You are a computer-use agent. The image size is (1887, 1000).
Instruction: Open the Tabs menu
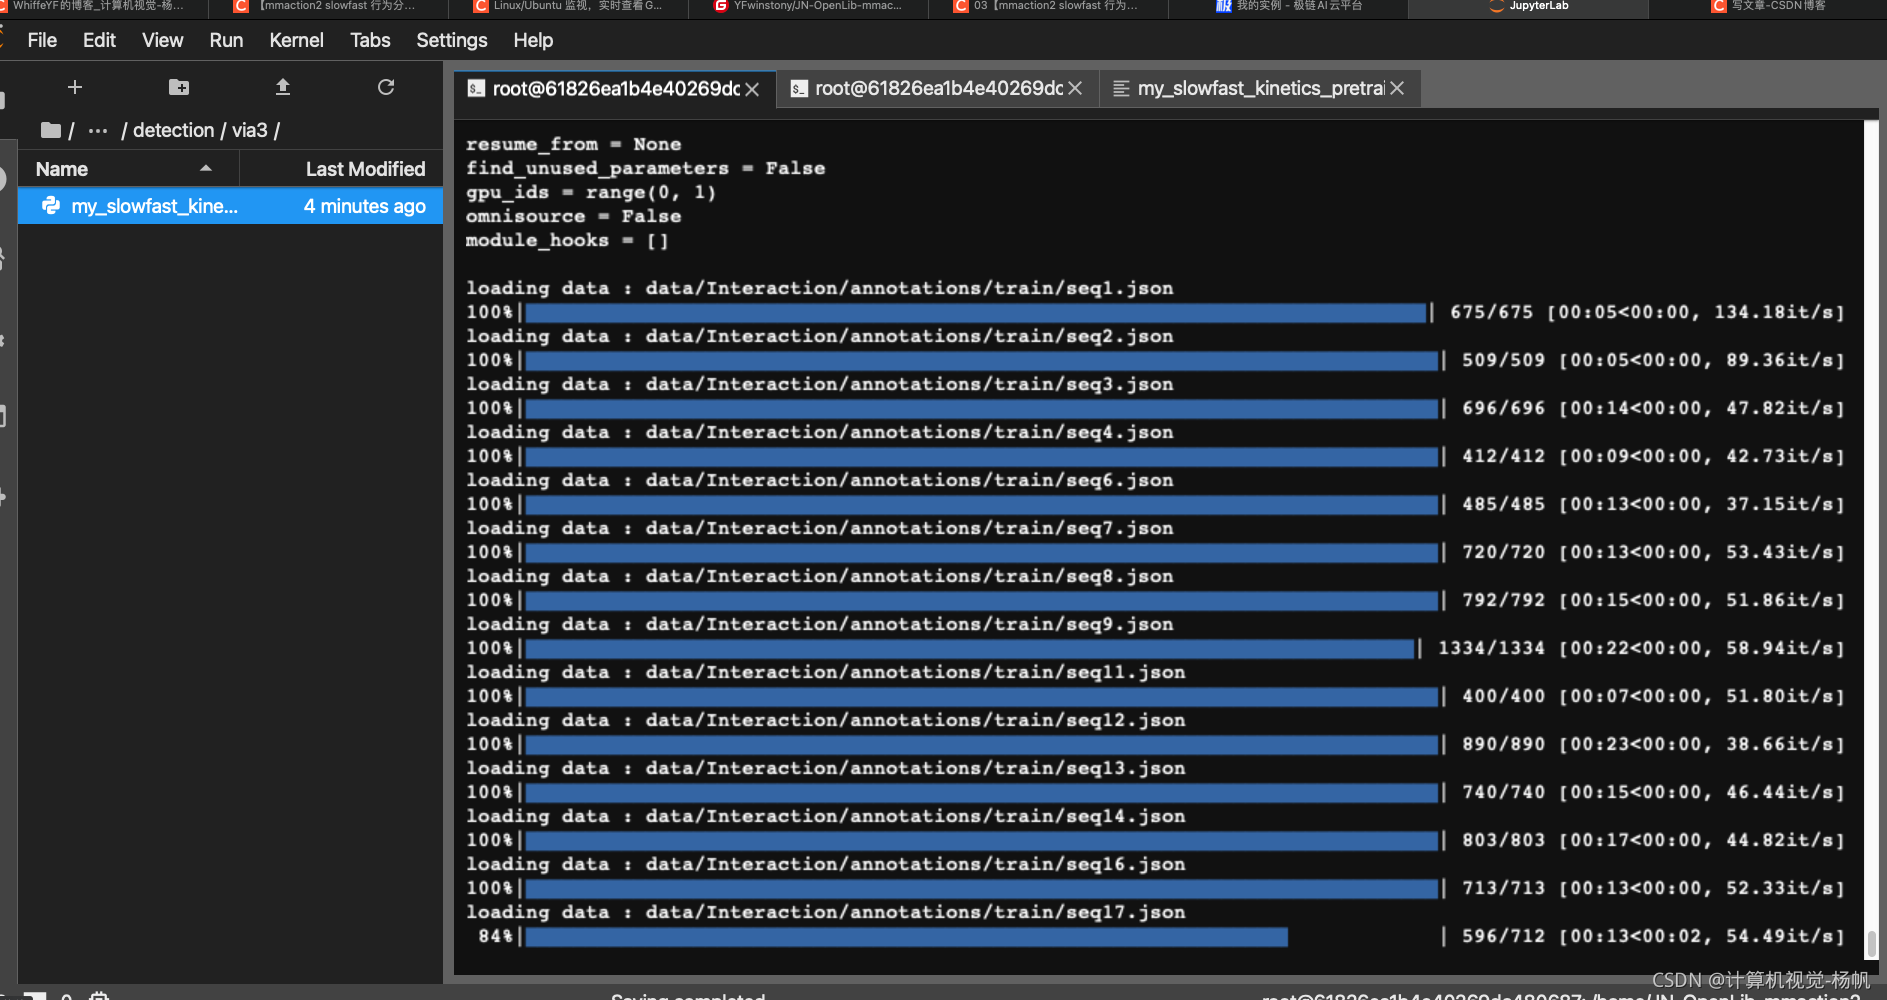click(370, 40)
